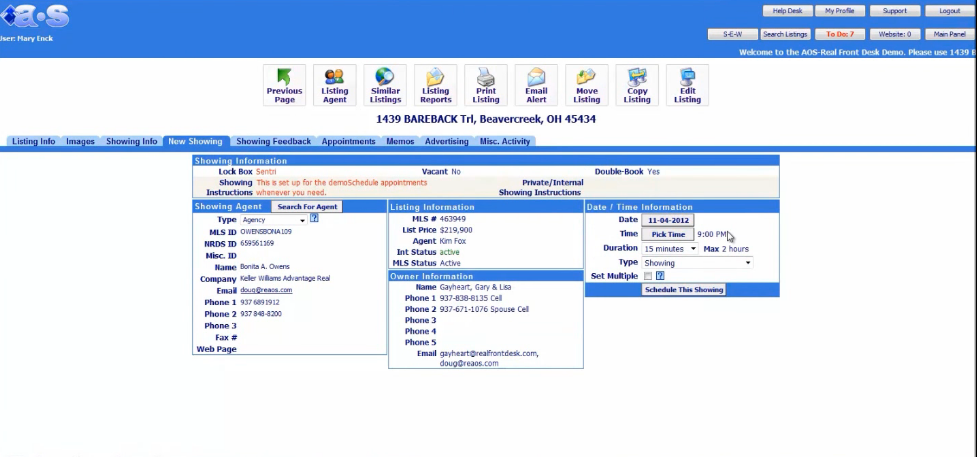Click the Print Listing icon
This screenshot has width=977, height=457.
coord(486,85)
